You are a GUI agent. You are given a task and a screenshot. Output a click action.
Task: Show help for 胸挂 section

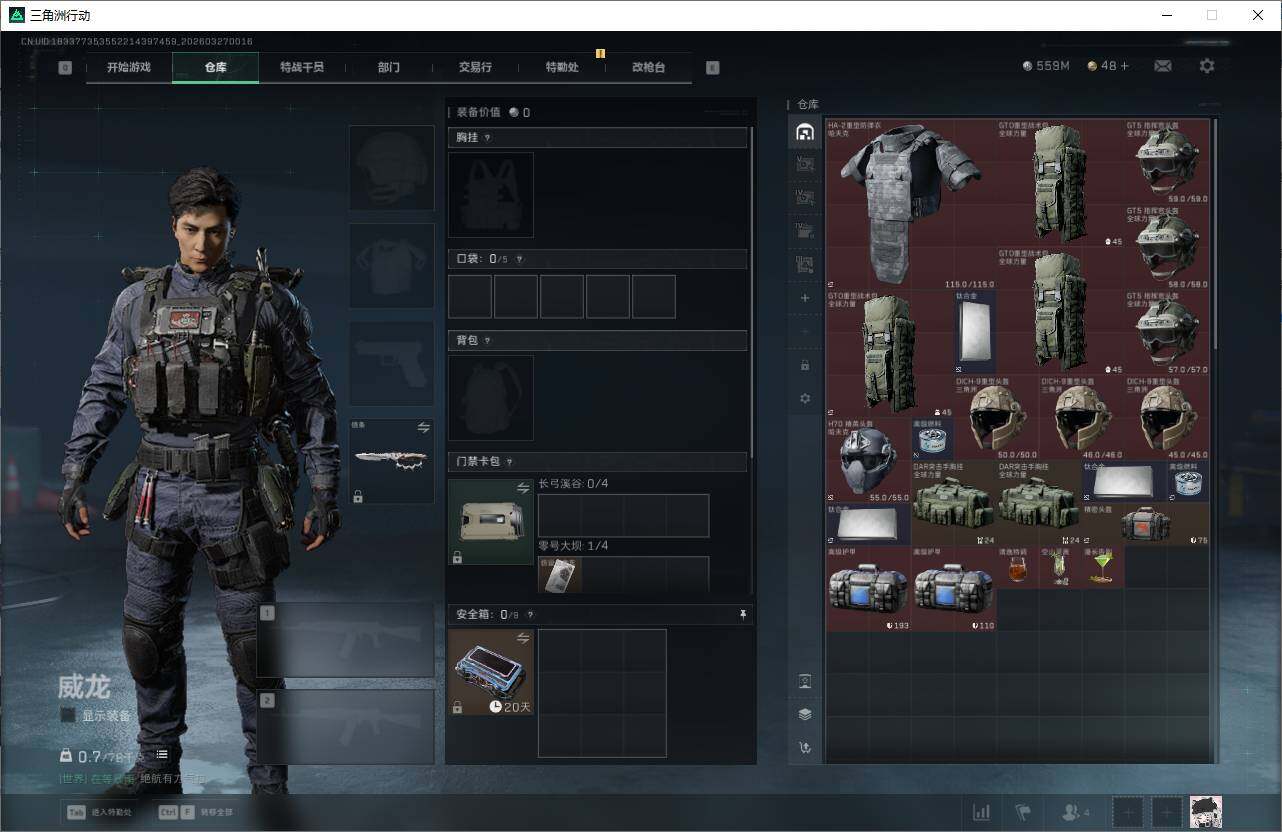point(488,138)
